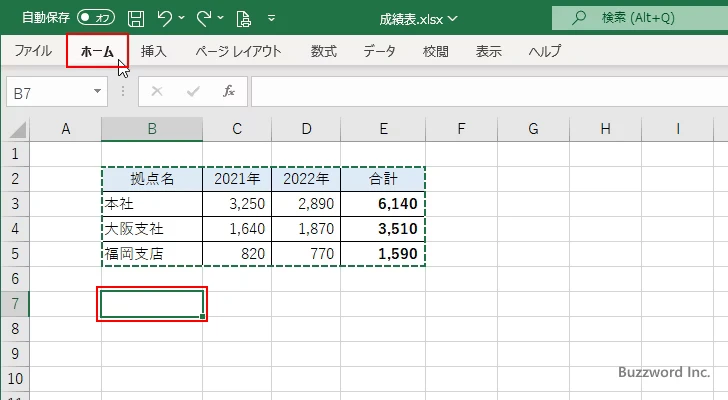
Task: Click the formula bar Cancel X icon
Action: (157, 91)
